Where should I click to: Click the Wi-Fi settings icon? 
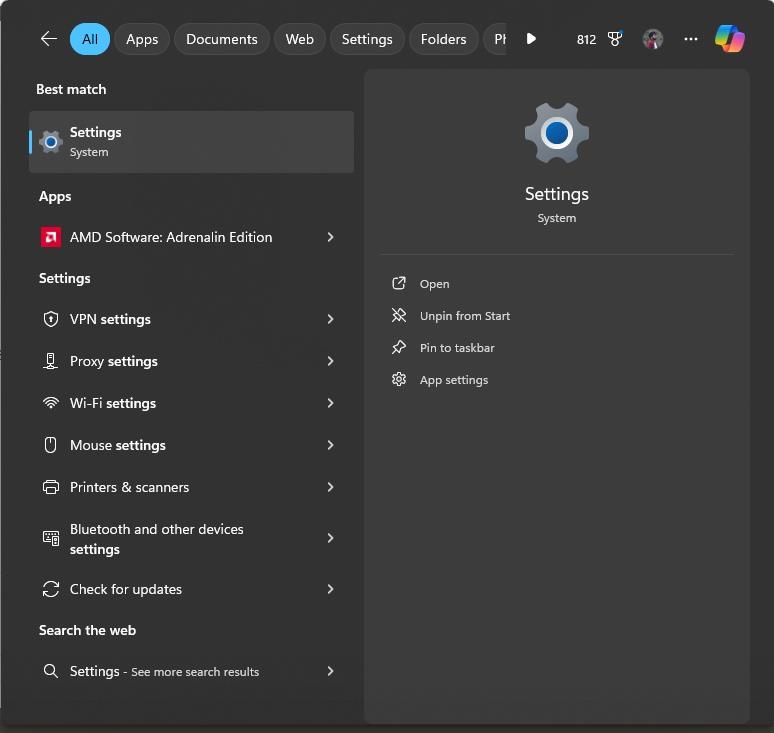(x=50, y=403)
